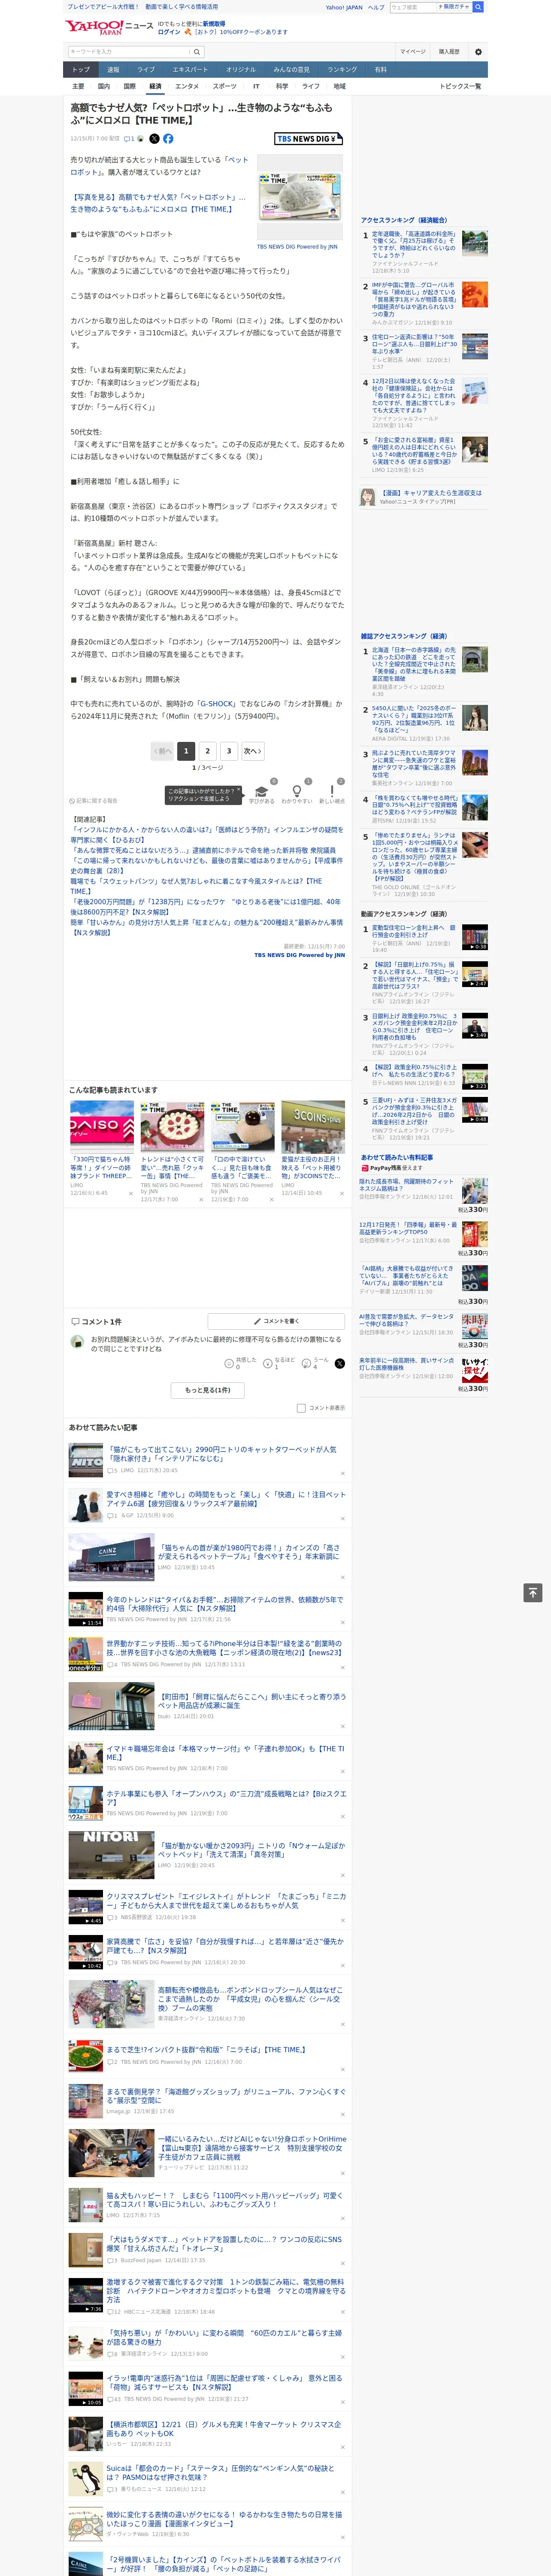Open the トップ navigation tab
The width and height of the screenshot is (551, 2576).
pyautogui.click(x=81, y=70)
